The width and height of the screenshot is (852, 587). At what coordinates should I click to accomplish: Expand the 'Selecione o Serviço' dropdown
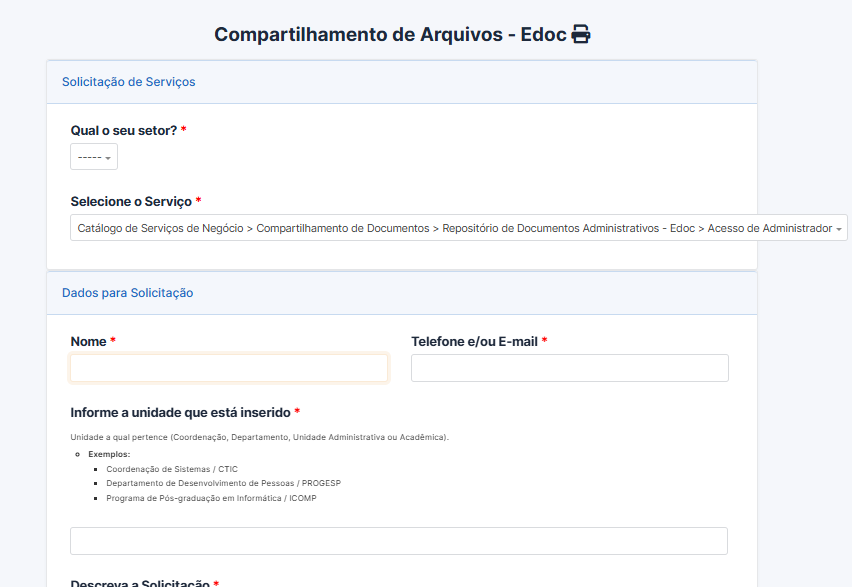pyautogui.click(x=458, y=228)
